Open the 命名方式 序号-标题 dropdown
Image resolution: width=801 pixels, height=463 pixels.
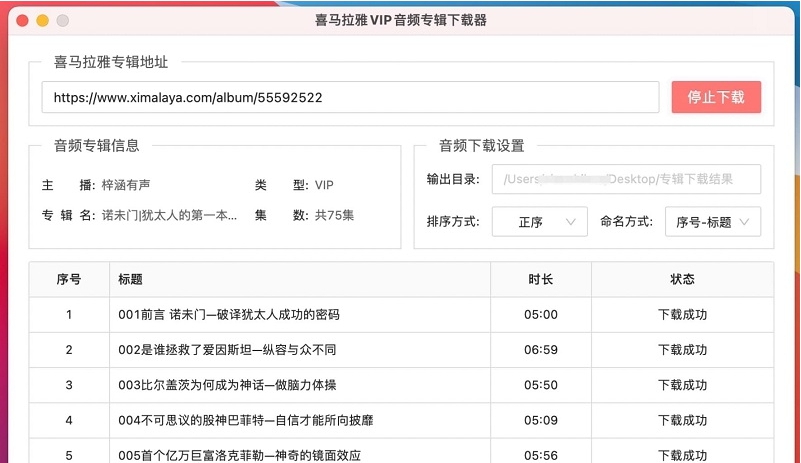713,222
